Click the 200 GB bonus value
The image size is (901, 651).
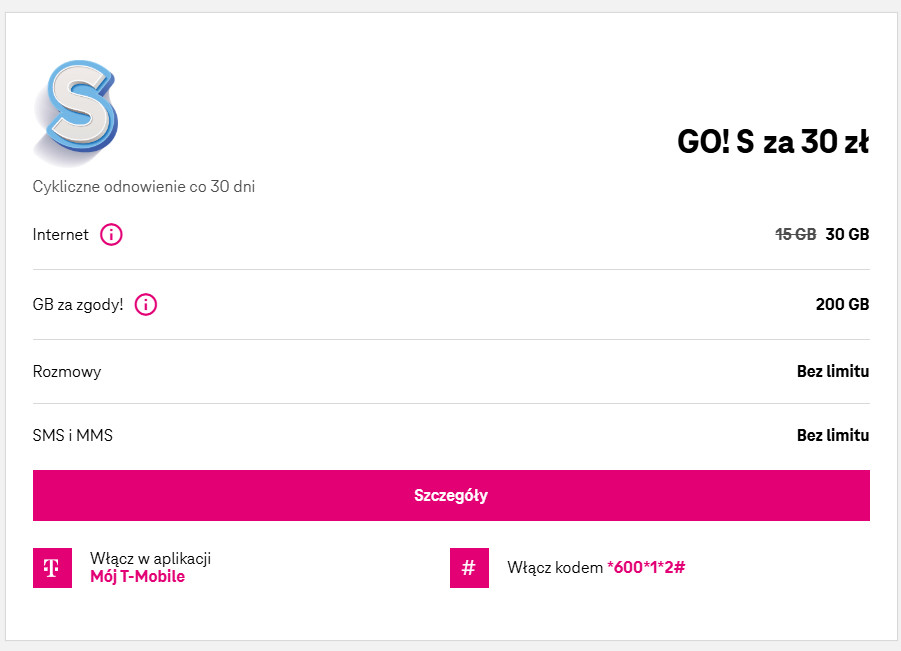pyautogui.click(x=842, y=304)
